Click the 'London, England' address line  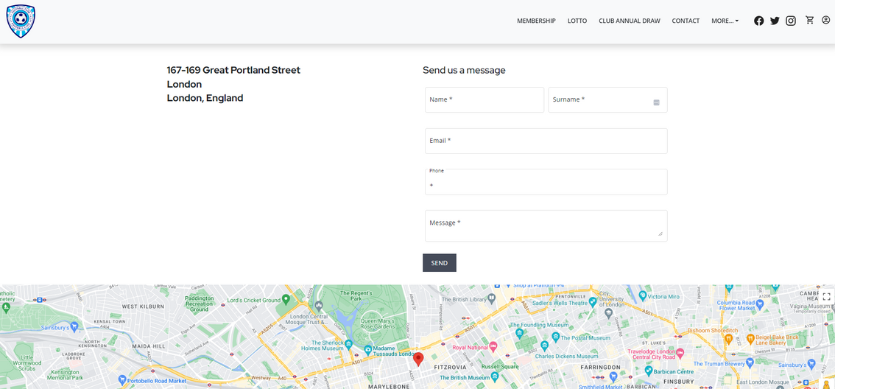coord(205,98)
